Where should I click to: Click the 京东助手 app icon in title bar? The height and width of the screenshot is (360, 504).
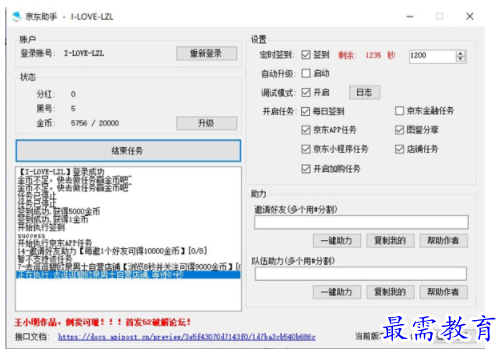(17, 16)
